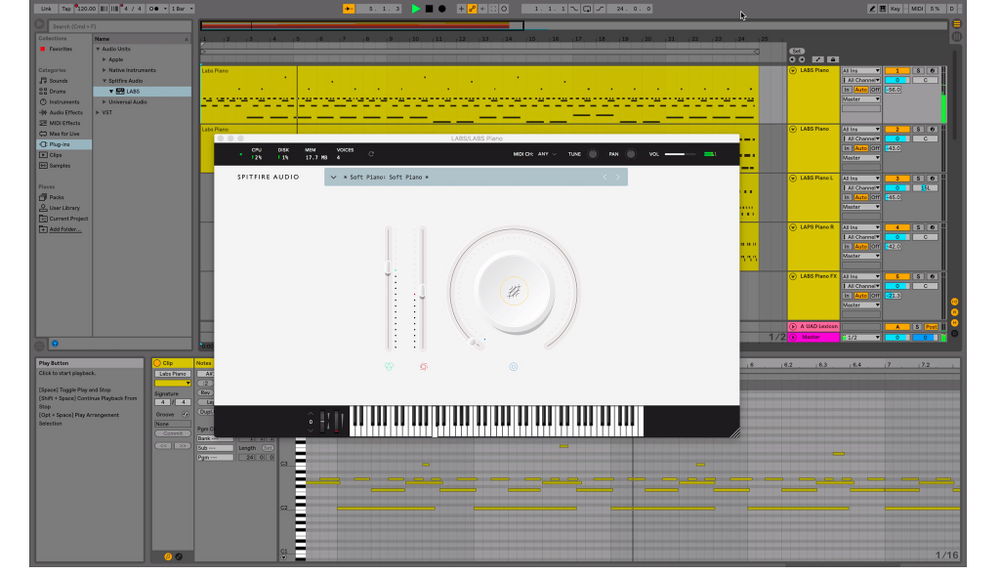Toggle Punch-Out switch right of loop button
Viewport: 1000px width, 568px height.
[x=599, y=9]
